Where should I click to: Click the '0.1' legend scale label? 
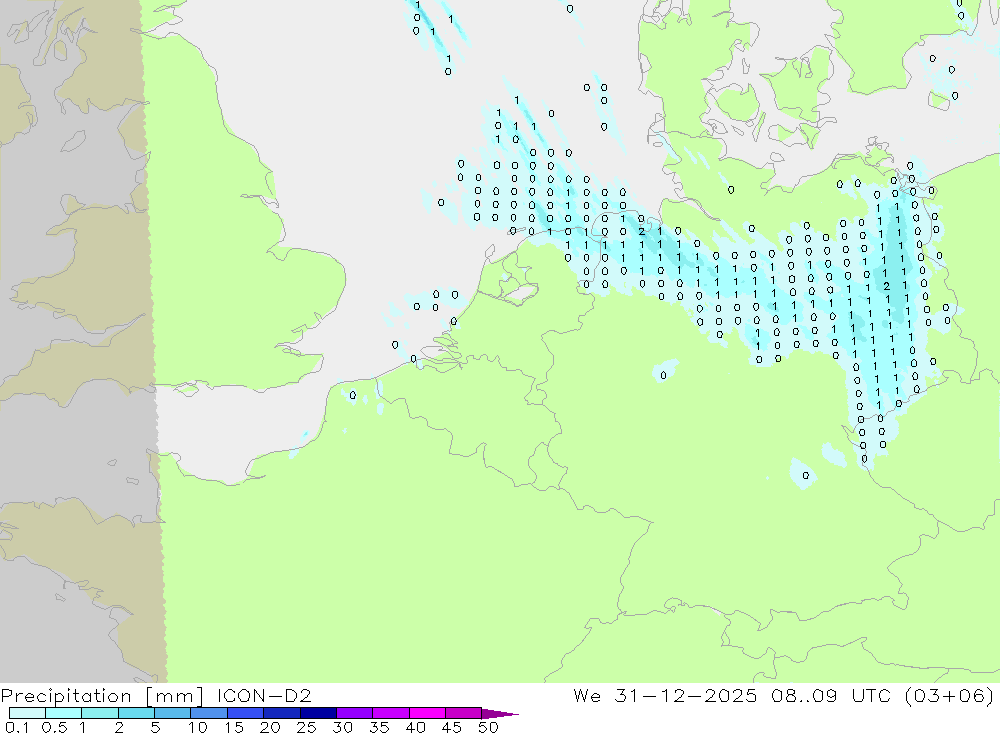tap(16, 727)
